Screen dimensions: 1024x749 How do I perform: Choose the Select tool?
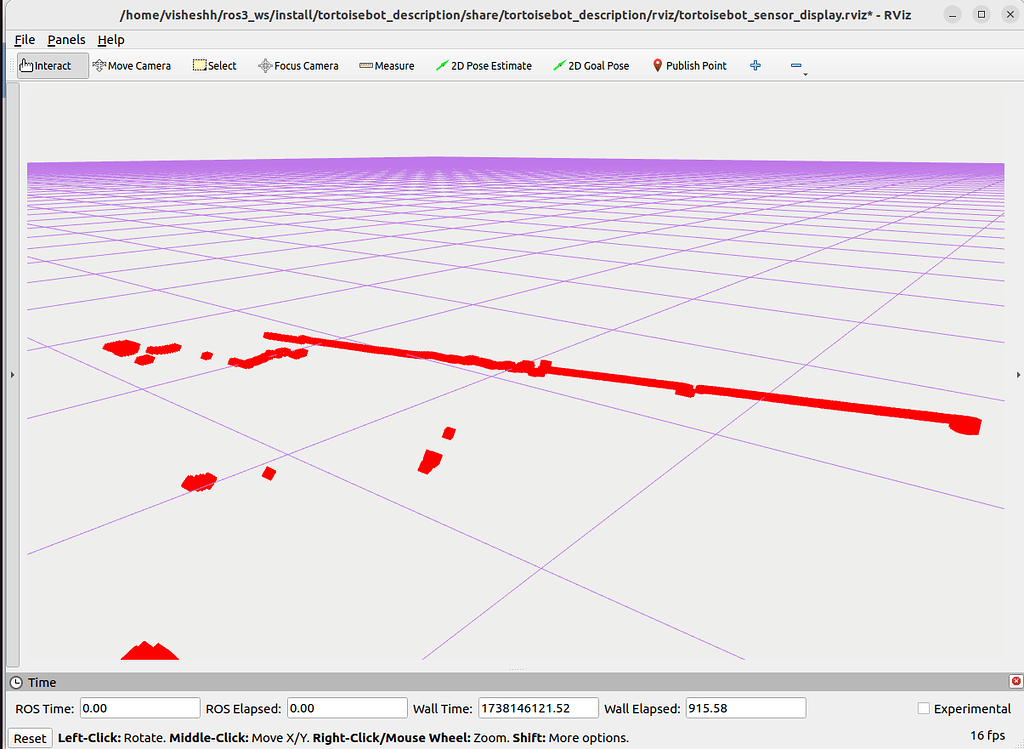[213, 65]
